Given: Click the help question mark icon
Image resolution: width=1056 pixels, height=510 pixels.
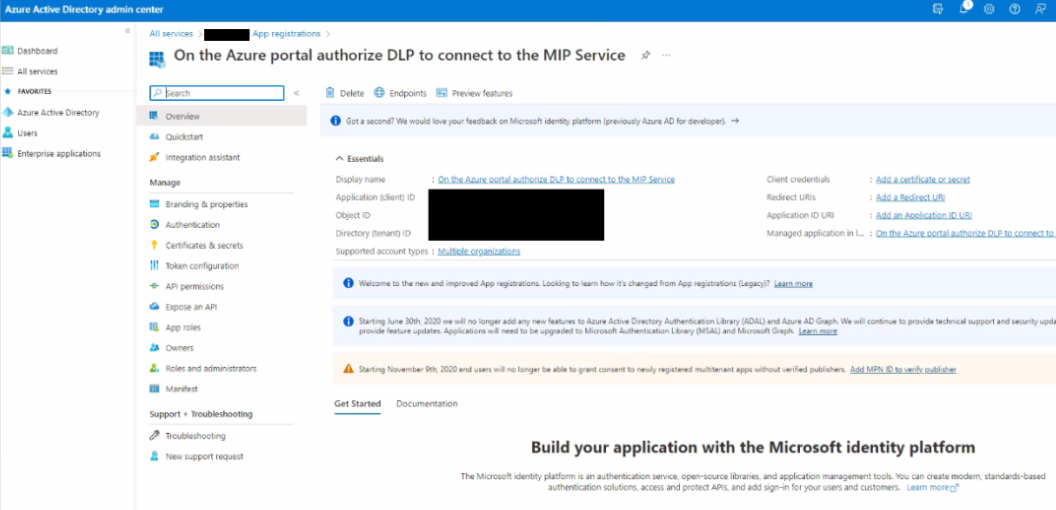Looking at the screenshot, I should 1015,9.
